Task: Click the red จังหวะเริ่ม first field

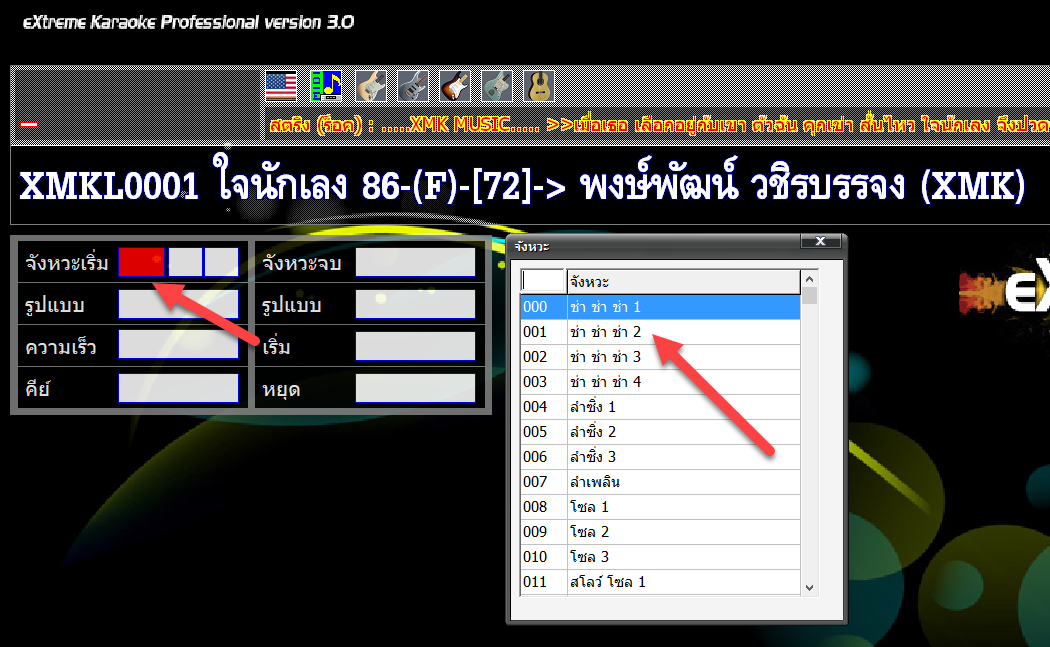Action: tap(141, 262)
